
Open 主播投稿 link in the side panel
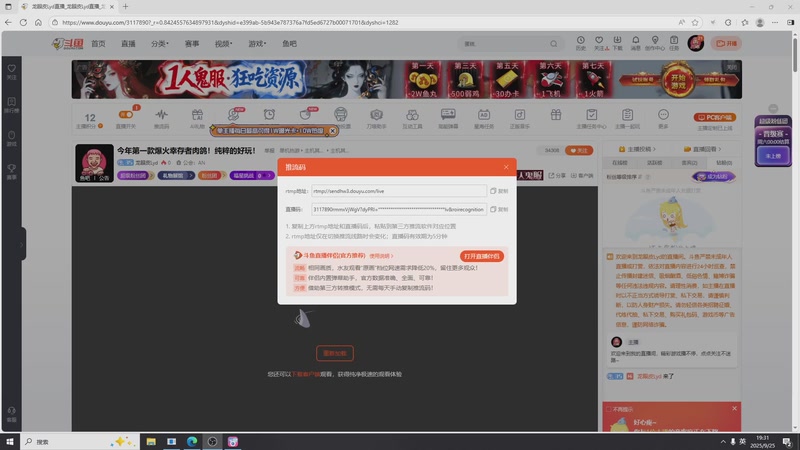[x=637, y=149]
